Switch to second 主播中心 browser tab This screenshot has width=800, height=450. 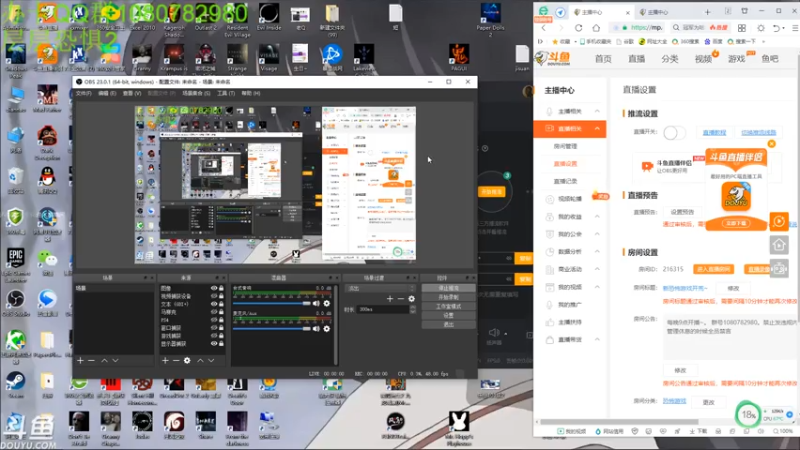coord(663,12)
